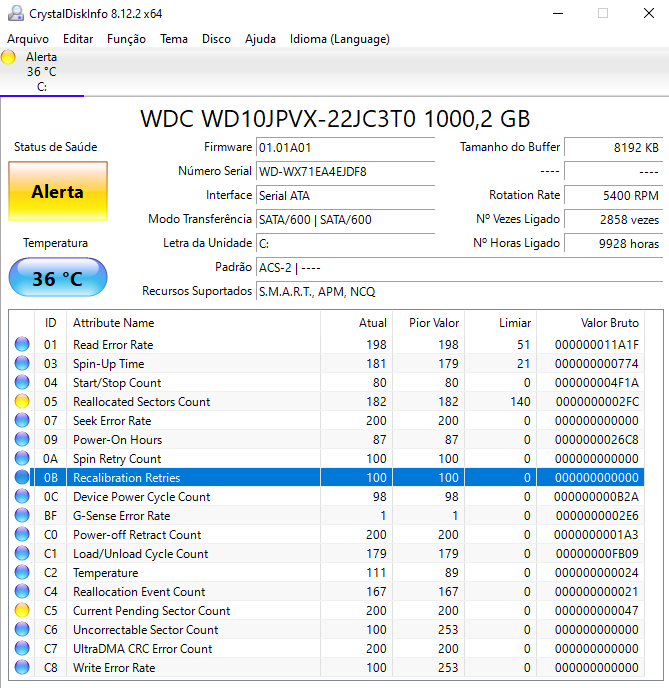The width and height of the screenshot is (669, 688).
Task: Click the transfer mode field SATA/600
Action: (345, 219)
